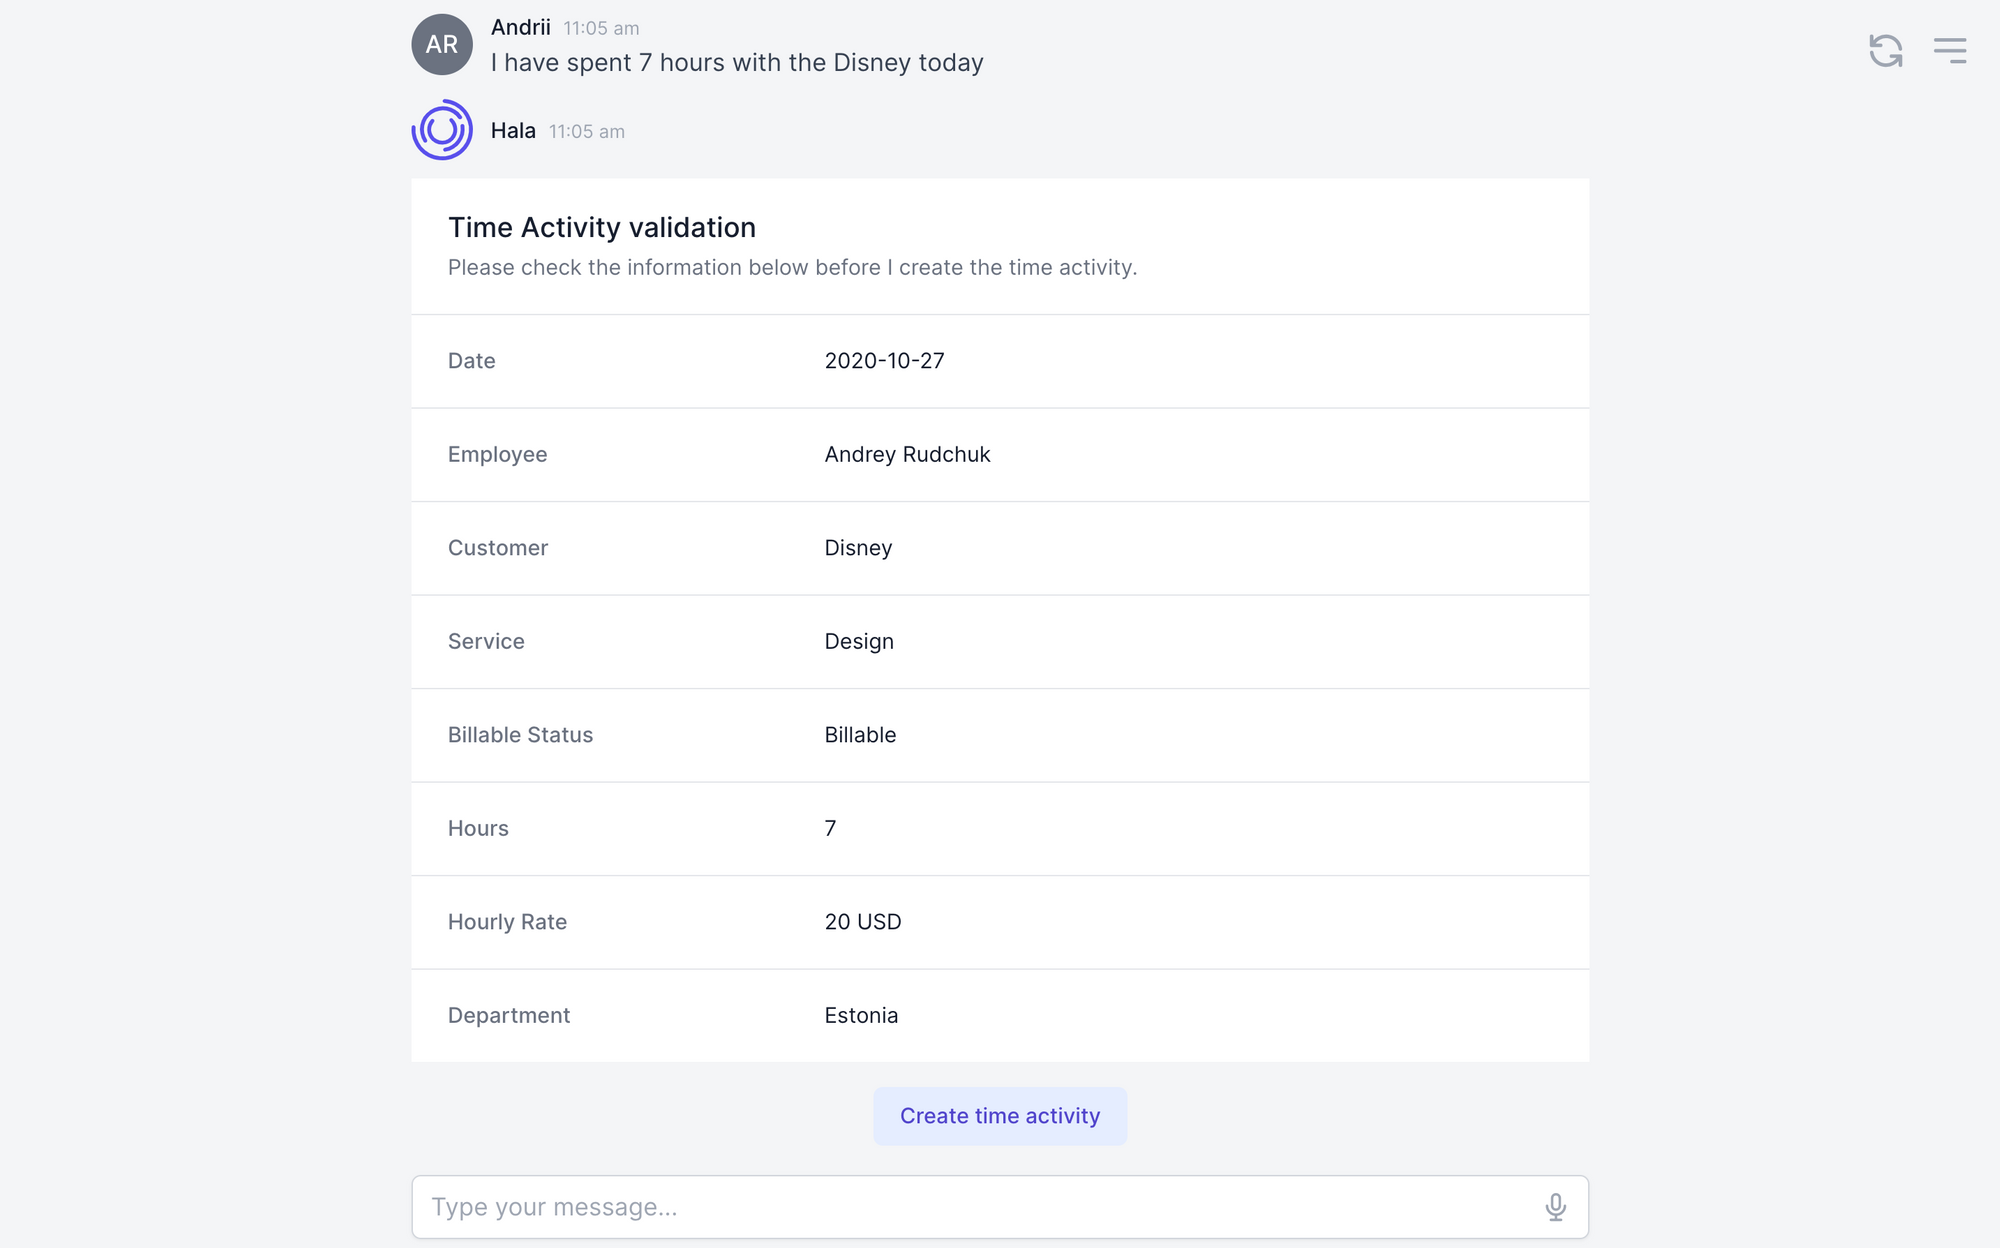Click the Billable status value
This screenshot has height=1248, width=2000.
point(860,735)
